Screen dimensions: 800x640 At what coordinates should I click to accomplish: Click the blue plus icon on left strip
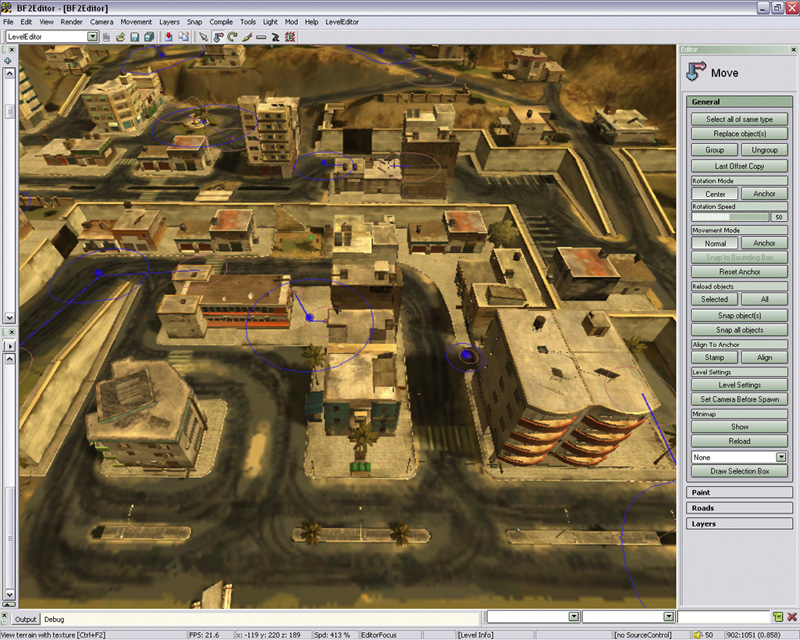[x=8, y=61]
